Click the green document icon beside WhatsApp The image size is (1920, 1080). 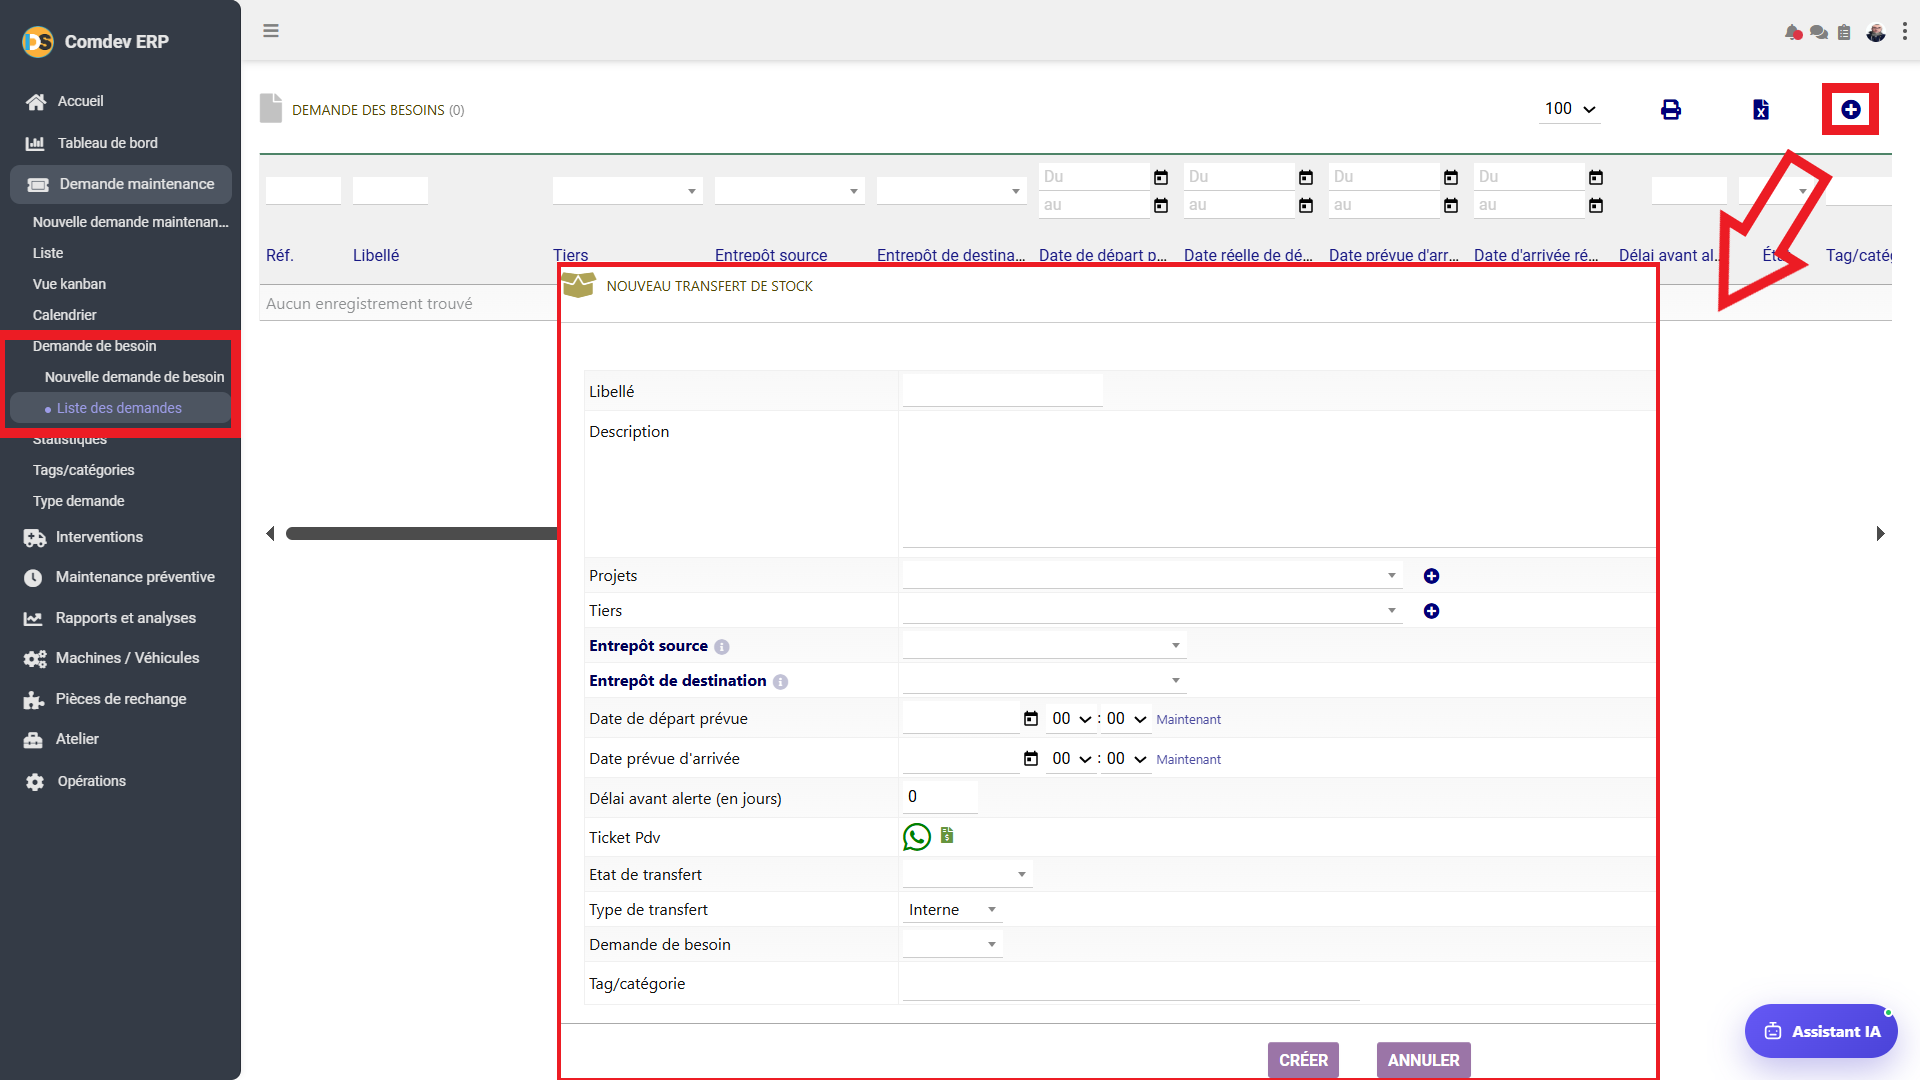(947, 835)
